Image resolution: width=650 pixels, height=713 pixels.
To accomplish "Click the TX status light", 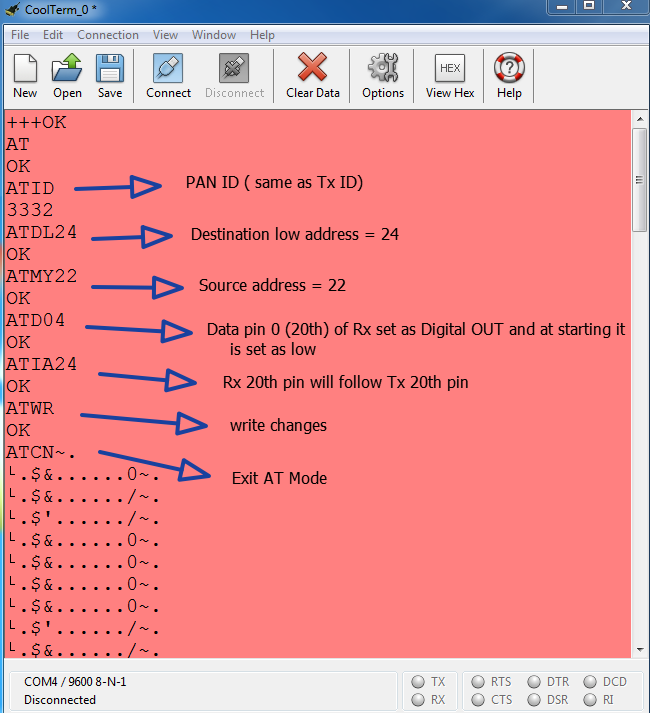I will coord(417,682).
